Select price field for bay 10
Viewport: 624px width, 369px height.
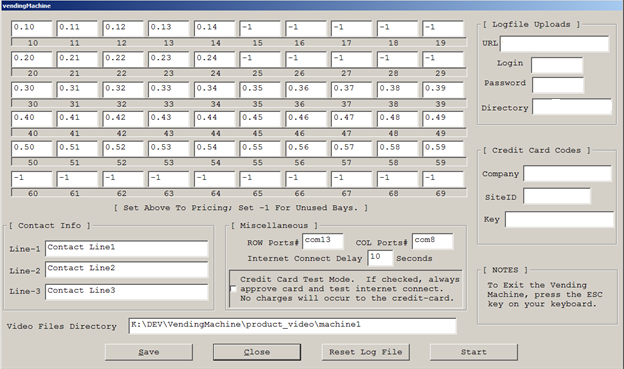(x=31, y=28)
